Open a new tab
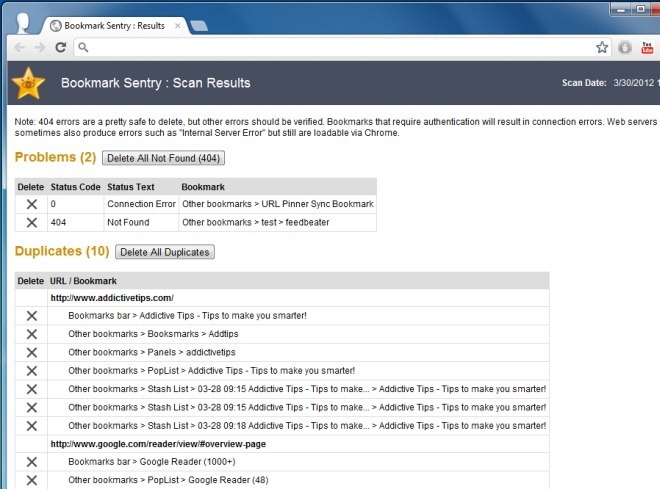Screen dimensions: 660x489 point(198,26)
